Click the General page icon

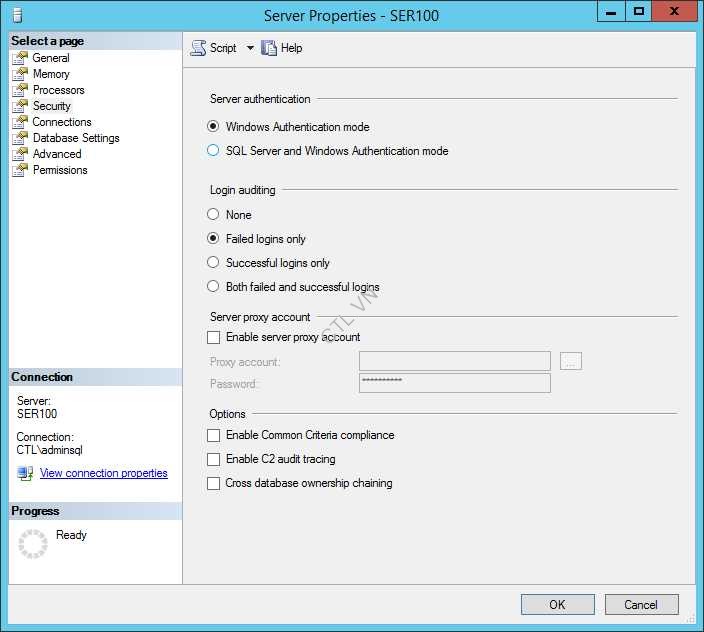pyautogui.click(x=20, y=58)
